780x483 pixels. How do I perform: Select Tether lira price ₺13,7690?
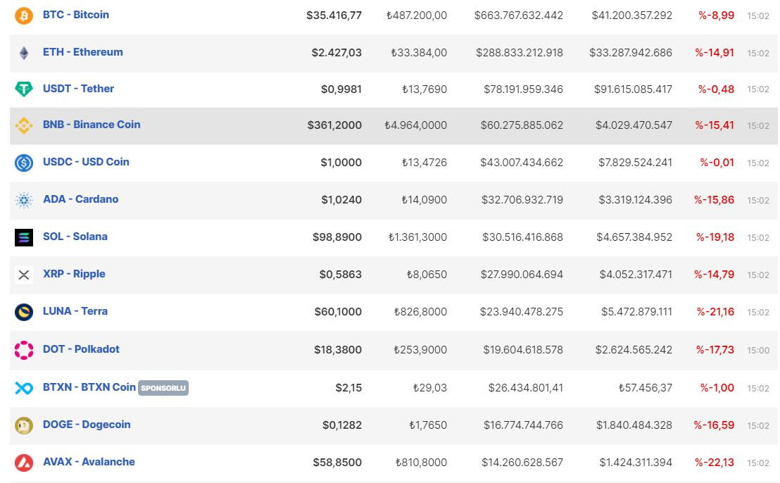point(424,89)
